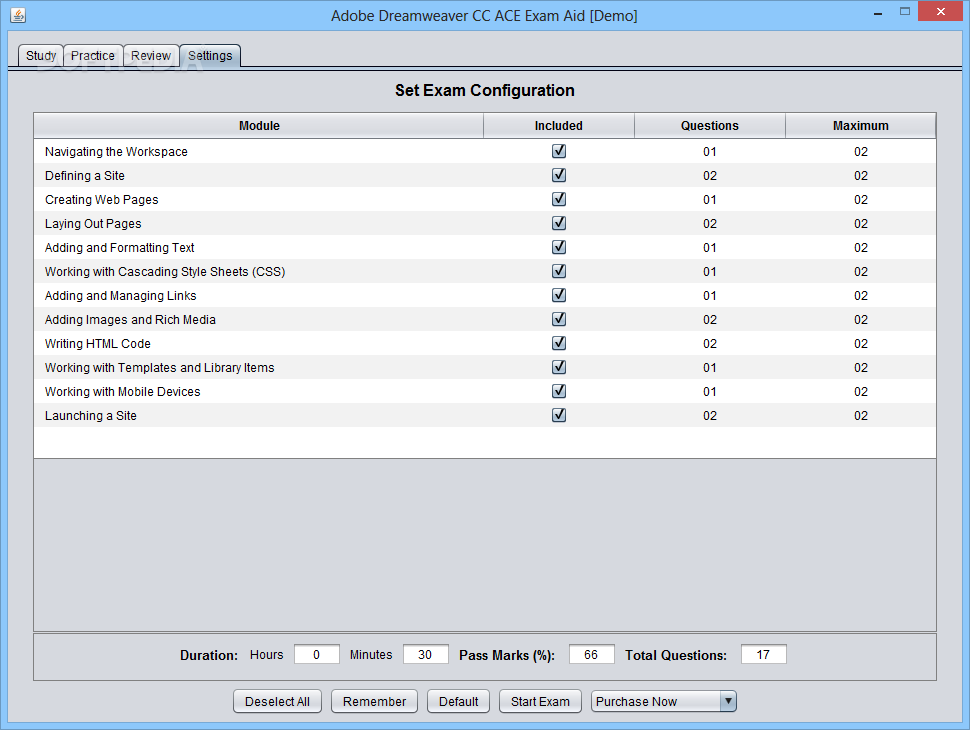
Task: Select Questions cell for Writing HTML Code
Action: point(710,343)
